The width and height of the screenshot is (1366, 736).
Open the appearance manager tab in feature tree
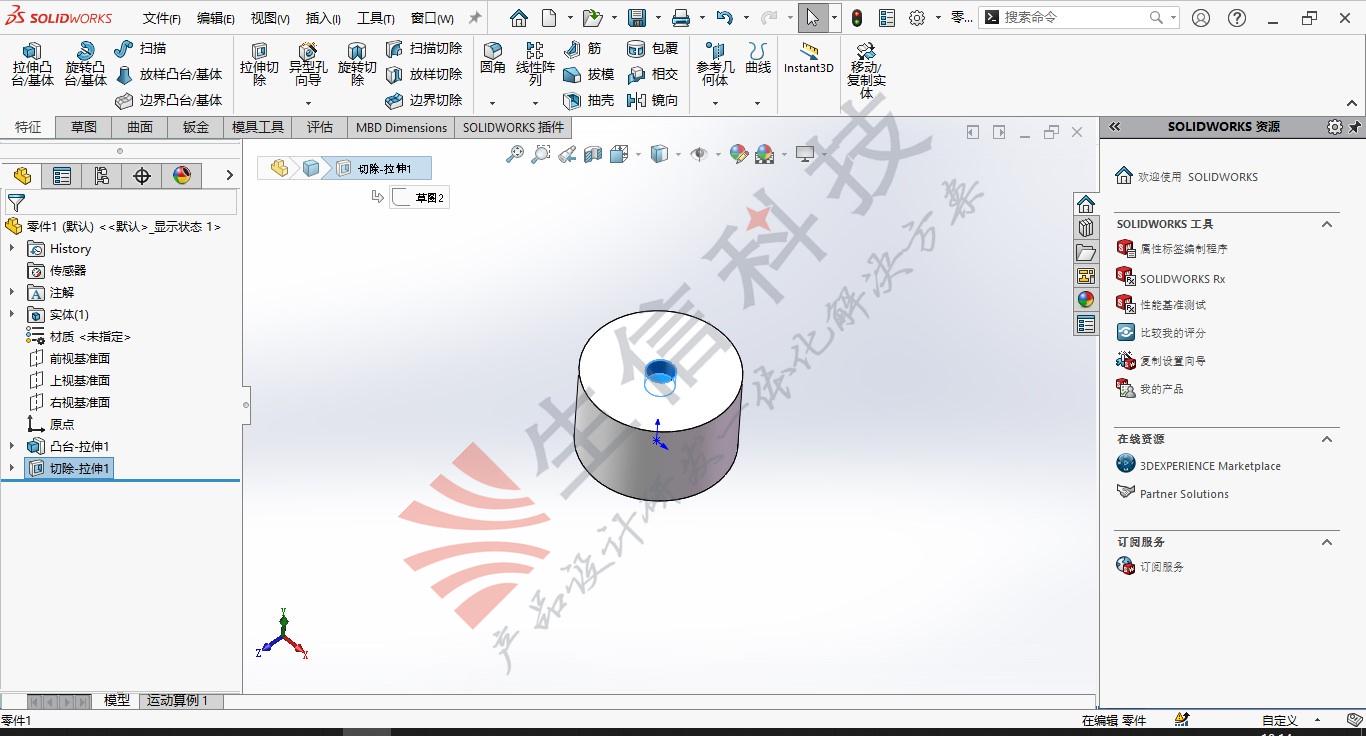[182, 176]
